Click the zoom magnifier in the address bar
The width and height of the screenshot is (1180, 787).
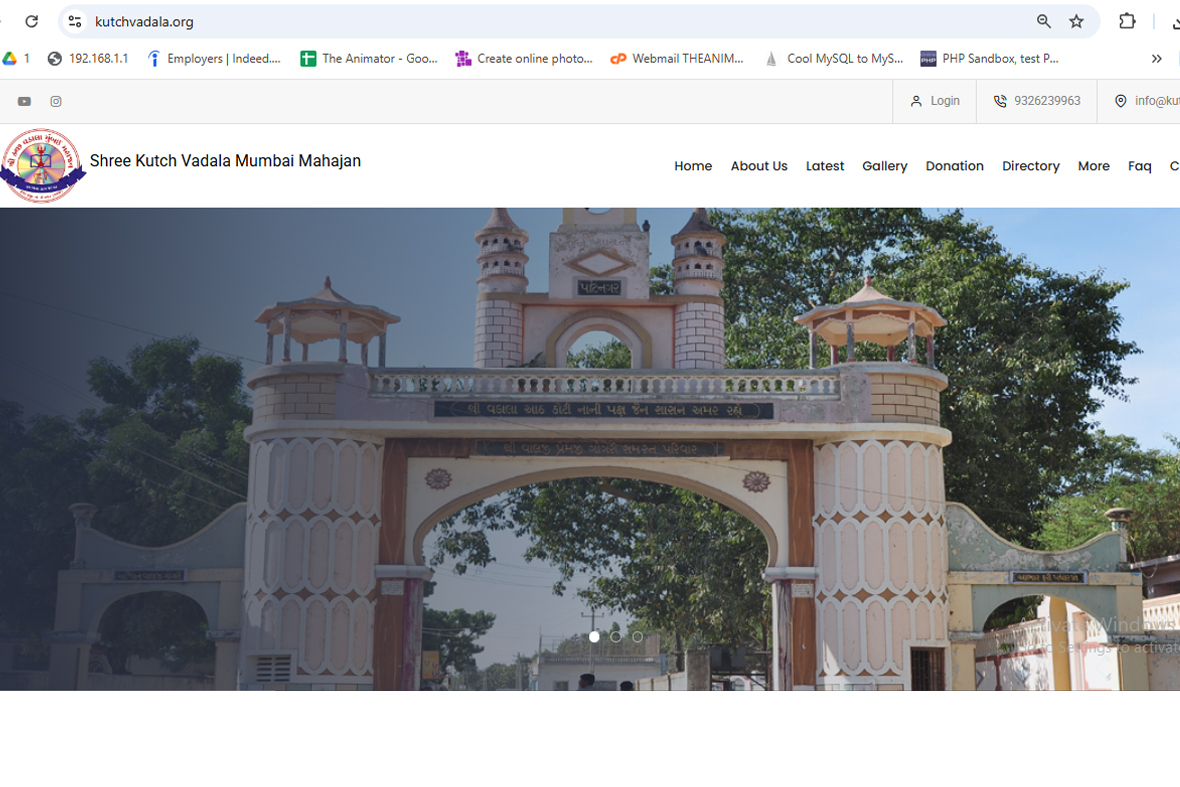click(1043, 21)
